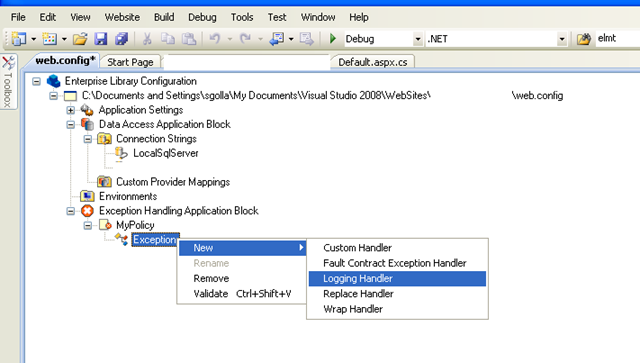Open the New Project dropdown arrow
This screenshot has height=363, width=640.
tap(33, 39)
